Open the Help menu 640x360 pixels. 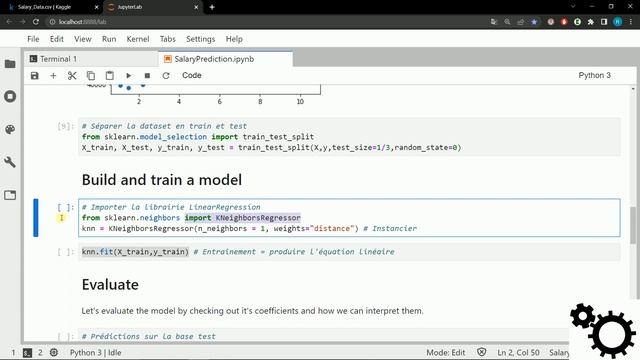tap(234, 39)
